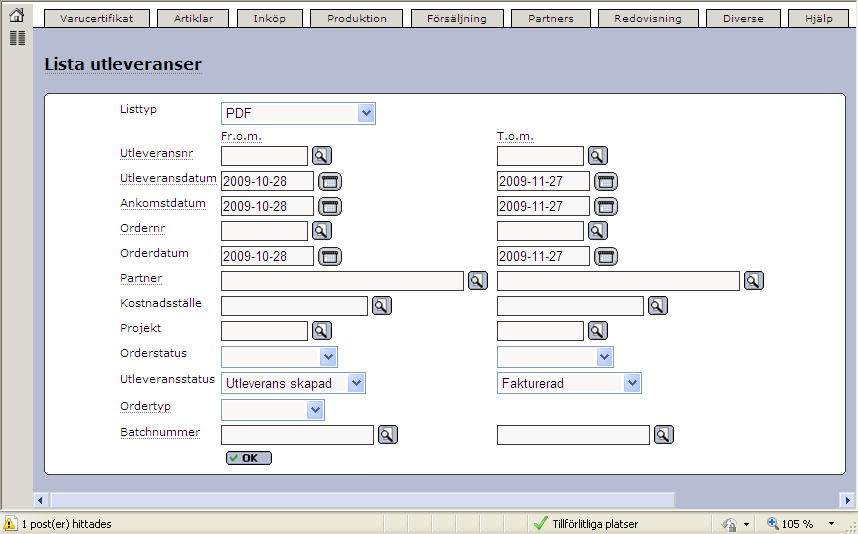Image resolution: width=858 pixels, height=534 pixels.
Task: Search Ordernr from-value with magnifier
Action: (x=322, y=231)
